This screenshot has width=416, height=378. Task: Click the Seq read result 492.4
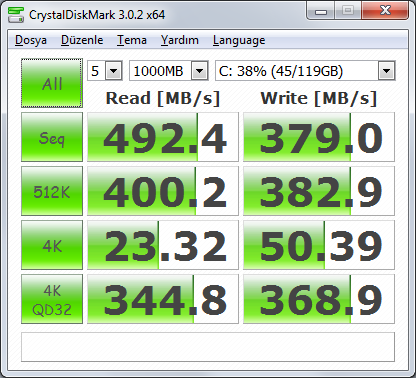[163, 137]
